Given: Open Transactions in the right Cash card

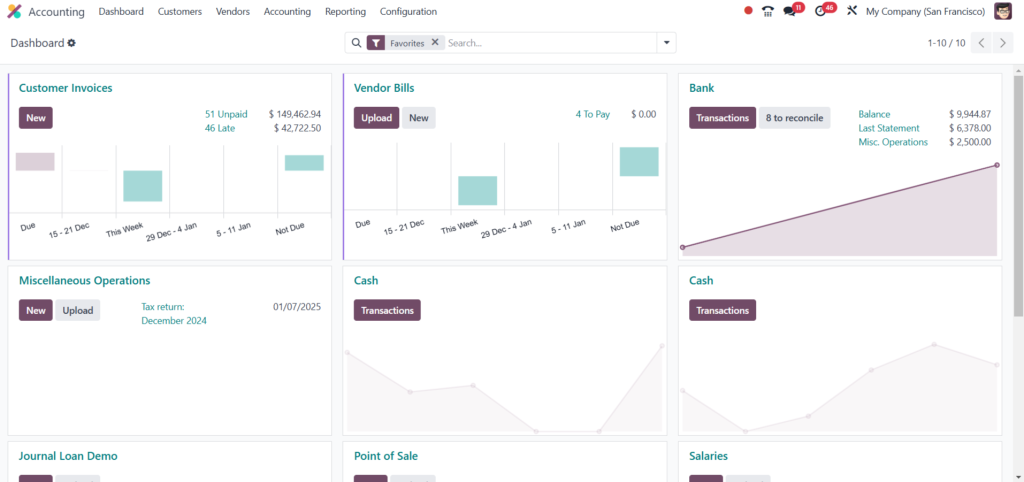Looking at the screenshot, I should tap(722, 310).
